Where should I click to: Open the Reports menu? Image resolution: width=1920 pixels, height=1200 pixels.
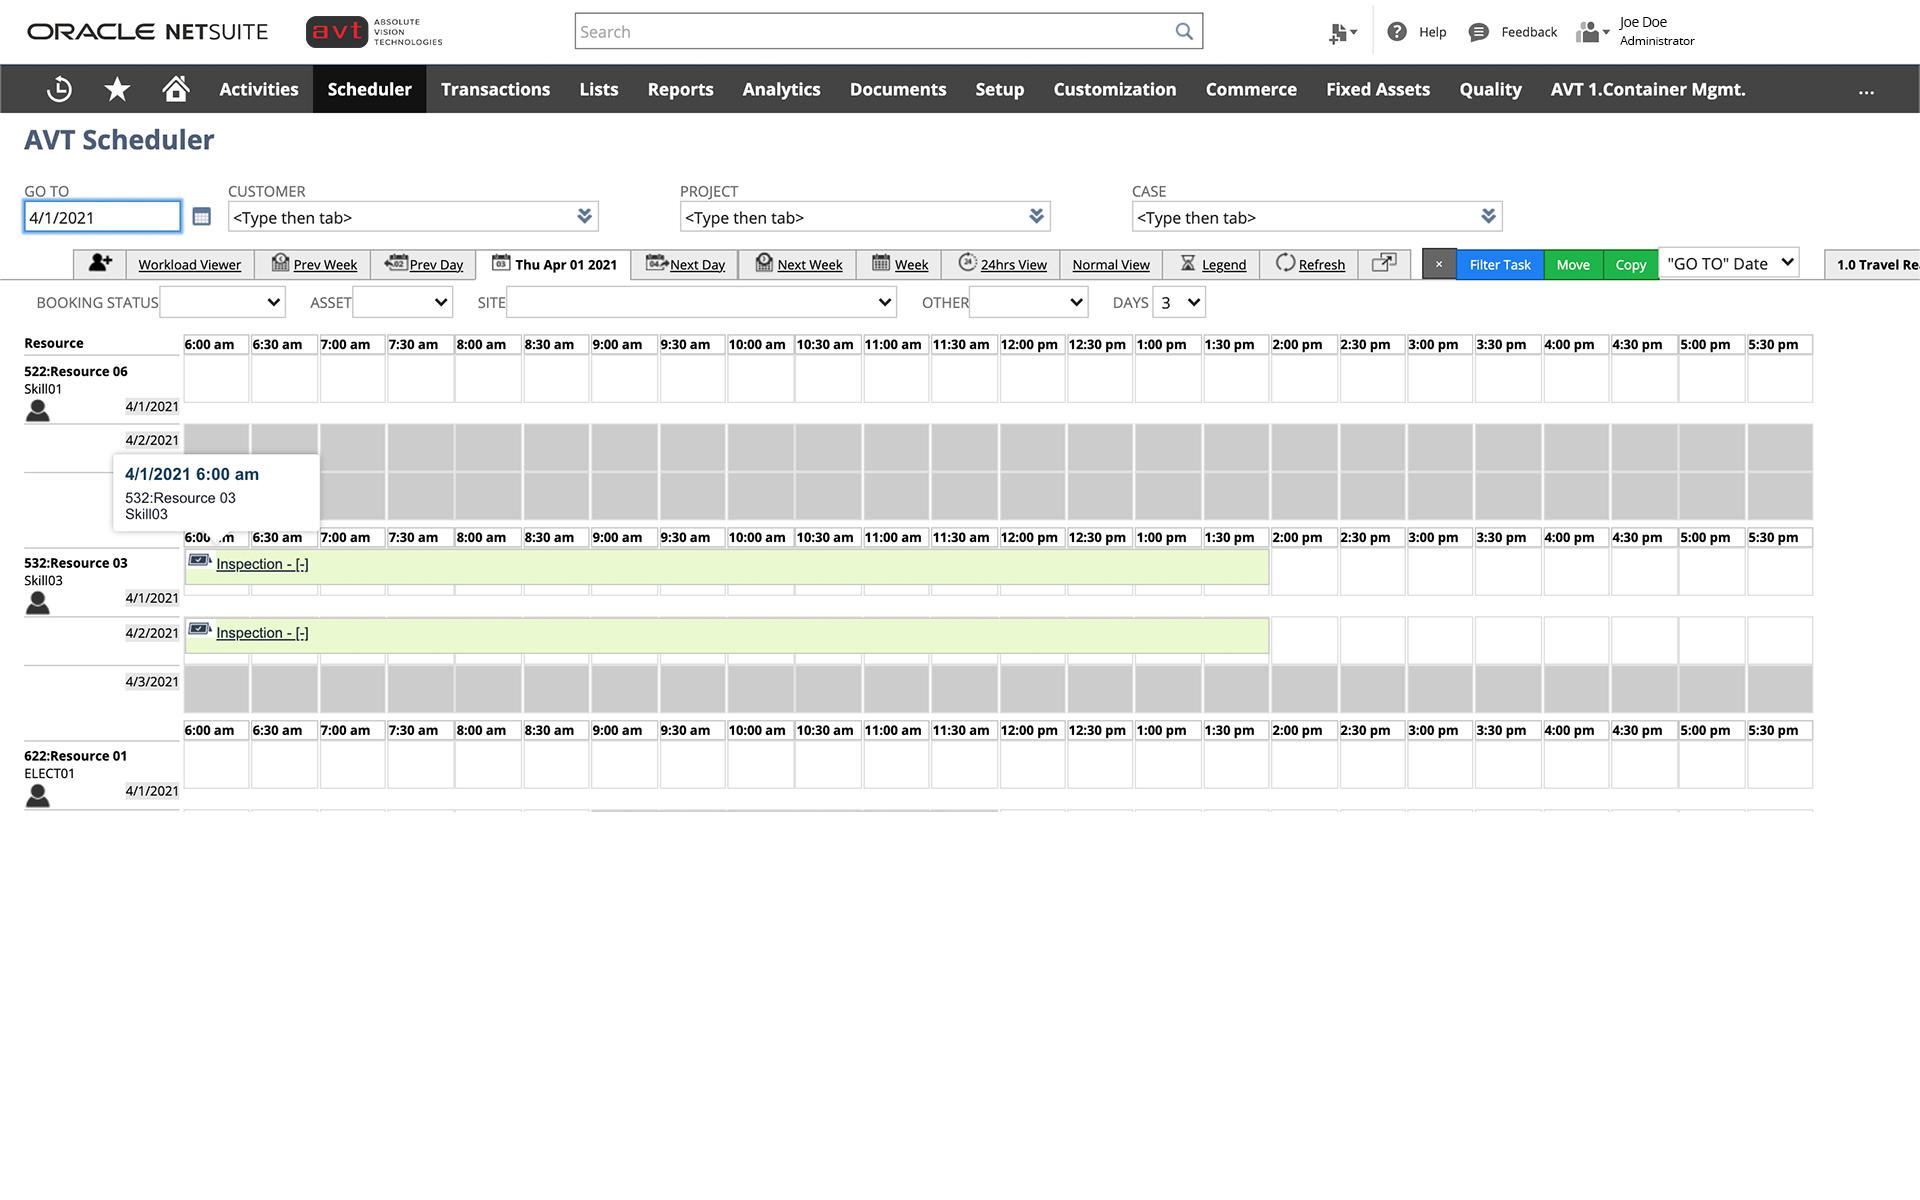(x=680, y=89)
